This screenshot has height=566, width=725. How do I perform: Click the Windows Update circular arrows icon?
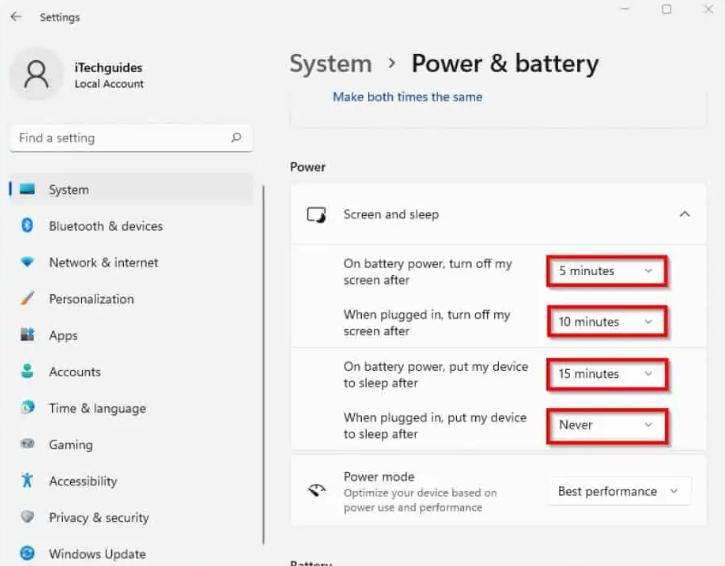click(x=27, y=553)
